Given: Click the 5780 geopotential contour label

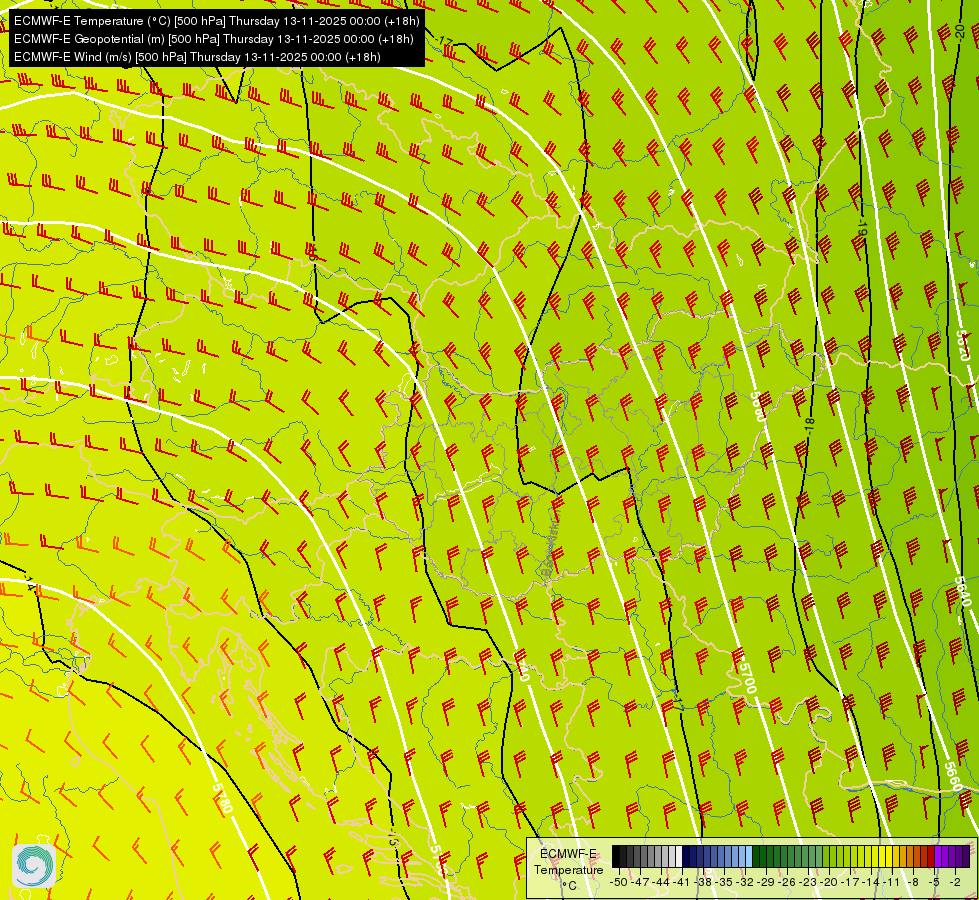Looking at the screenshot, I should (x=223, y=798).
